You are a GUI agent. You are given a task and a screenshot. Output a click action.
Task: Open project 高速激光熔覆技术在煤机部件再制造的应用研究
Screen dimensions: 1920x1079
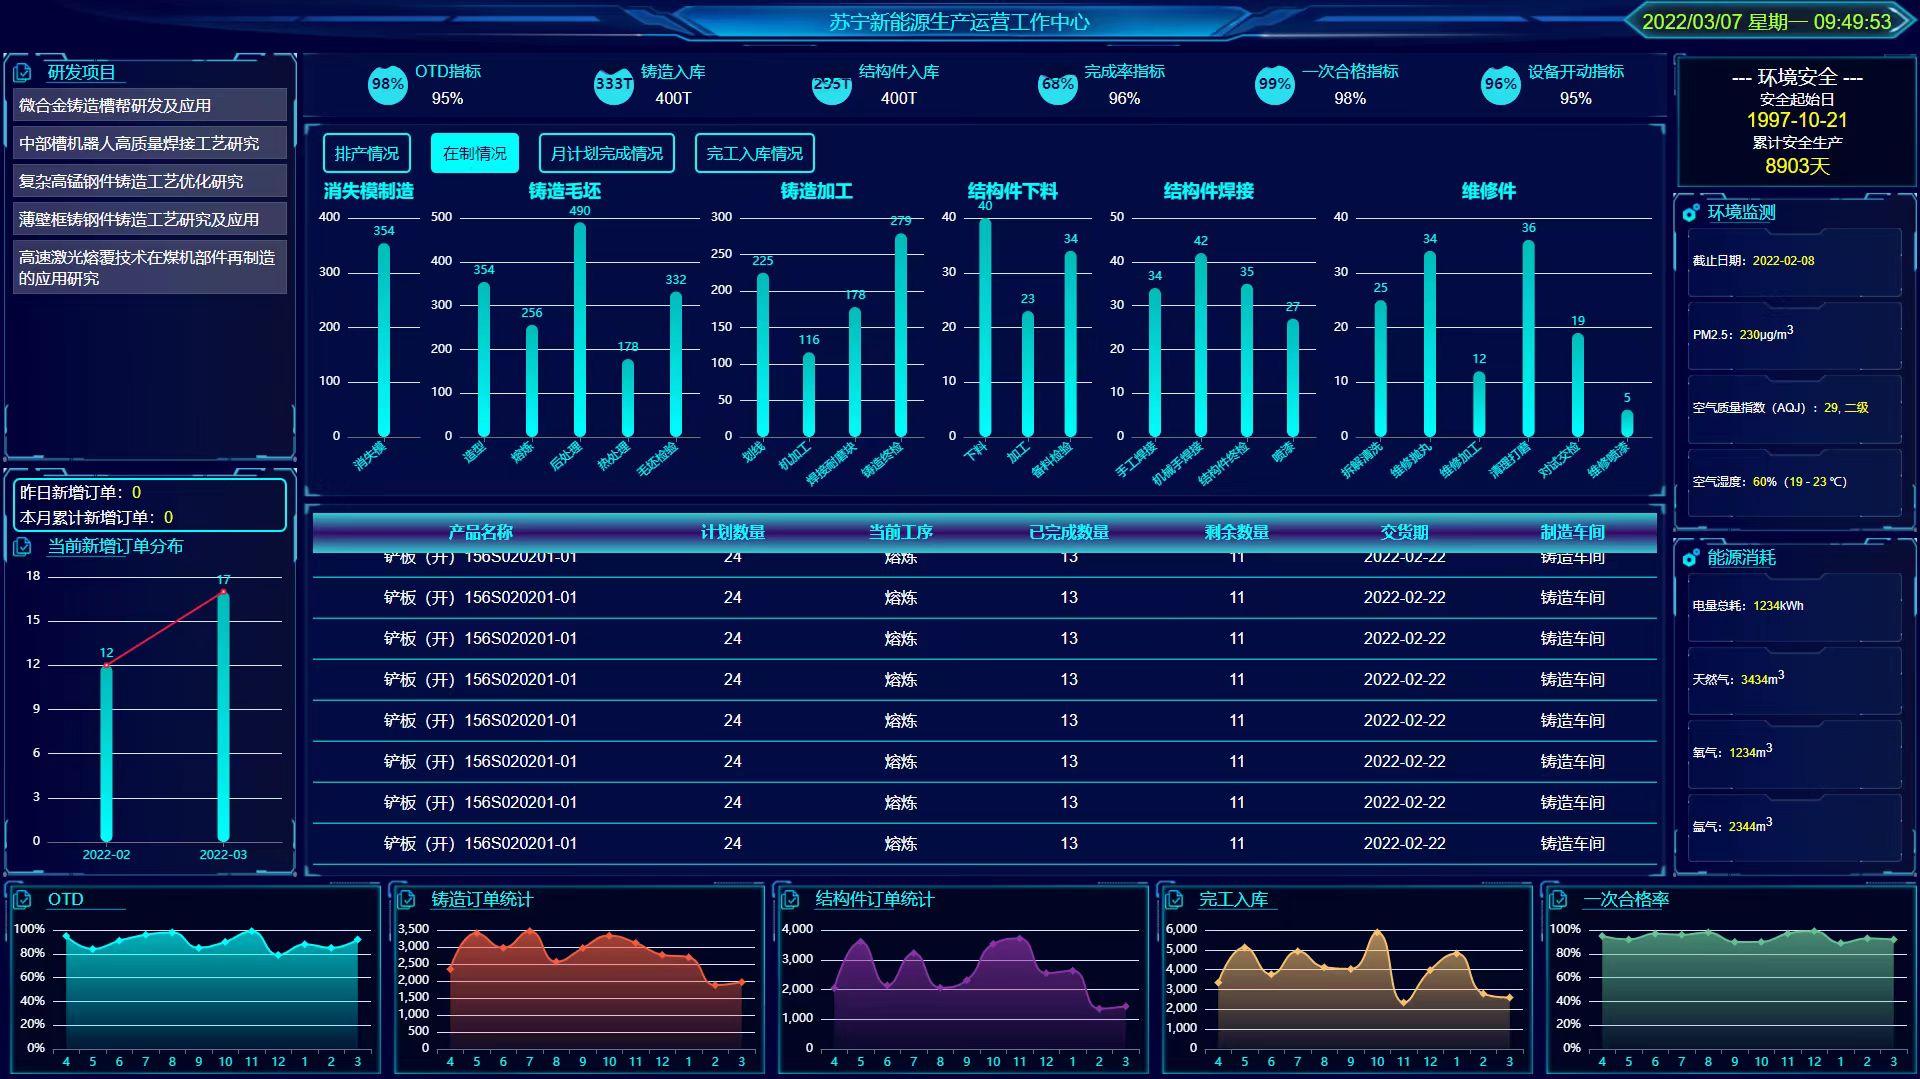click(x=150, y=267)
